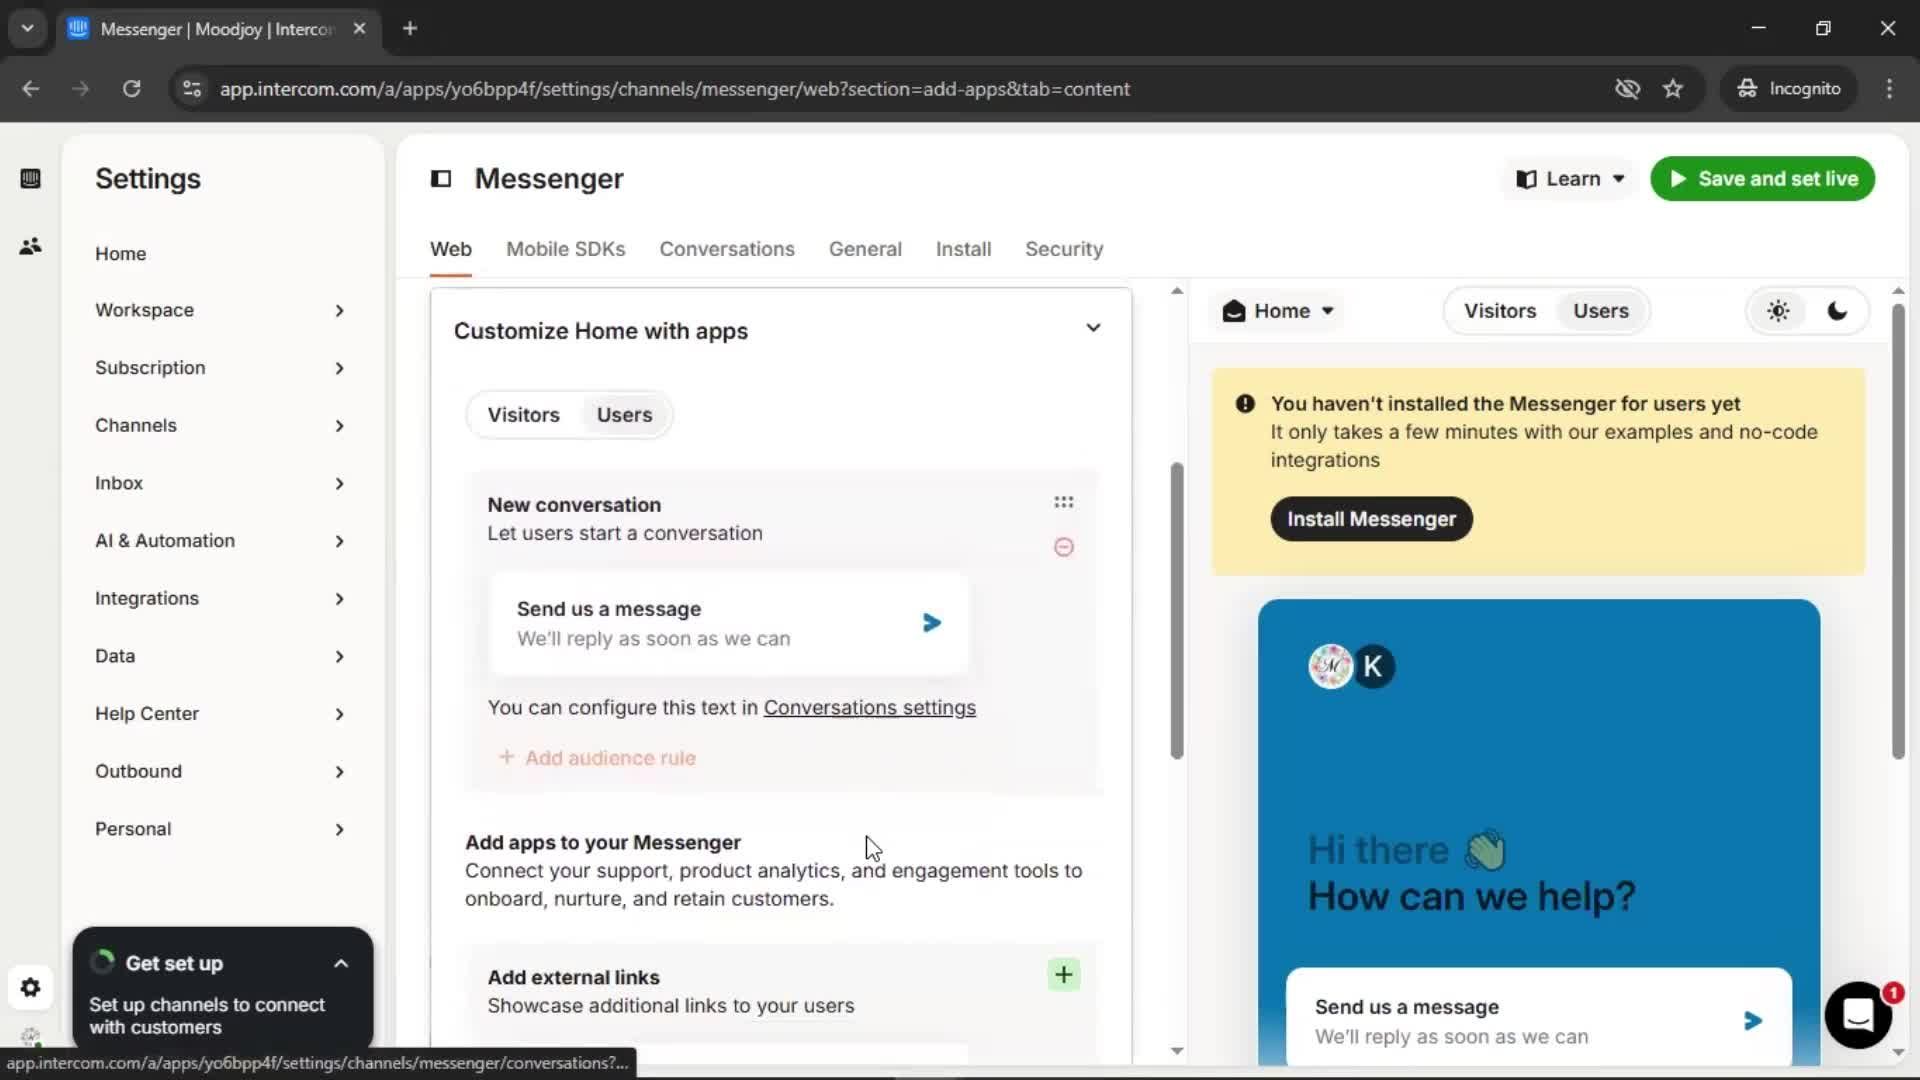Open the Contacts people icon in the left rail
1920x1080 pixels.
coord(30,246)
